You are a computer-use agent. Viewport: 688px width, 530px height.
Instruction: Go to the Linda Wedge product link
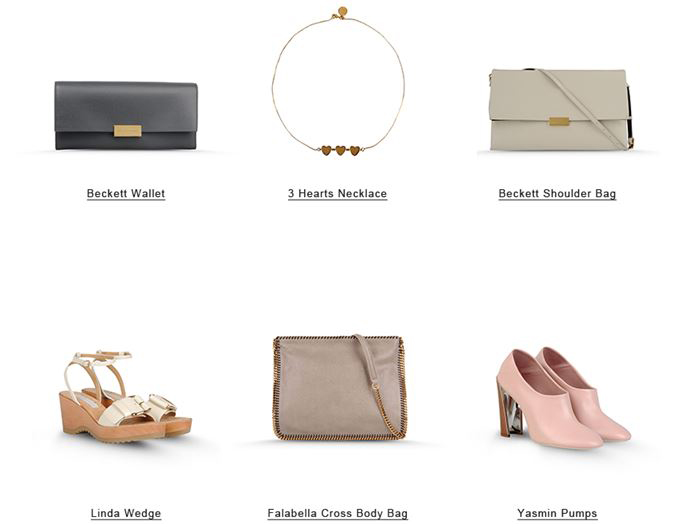click(126, 513)
